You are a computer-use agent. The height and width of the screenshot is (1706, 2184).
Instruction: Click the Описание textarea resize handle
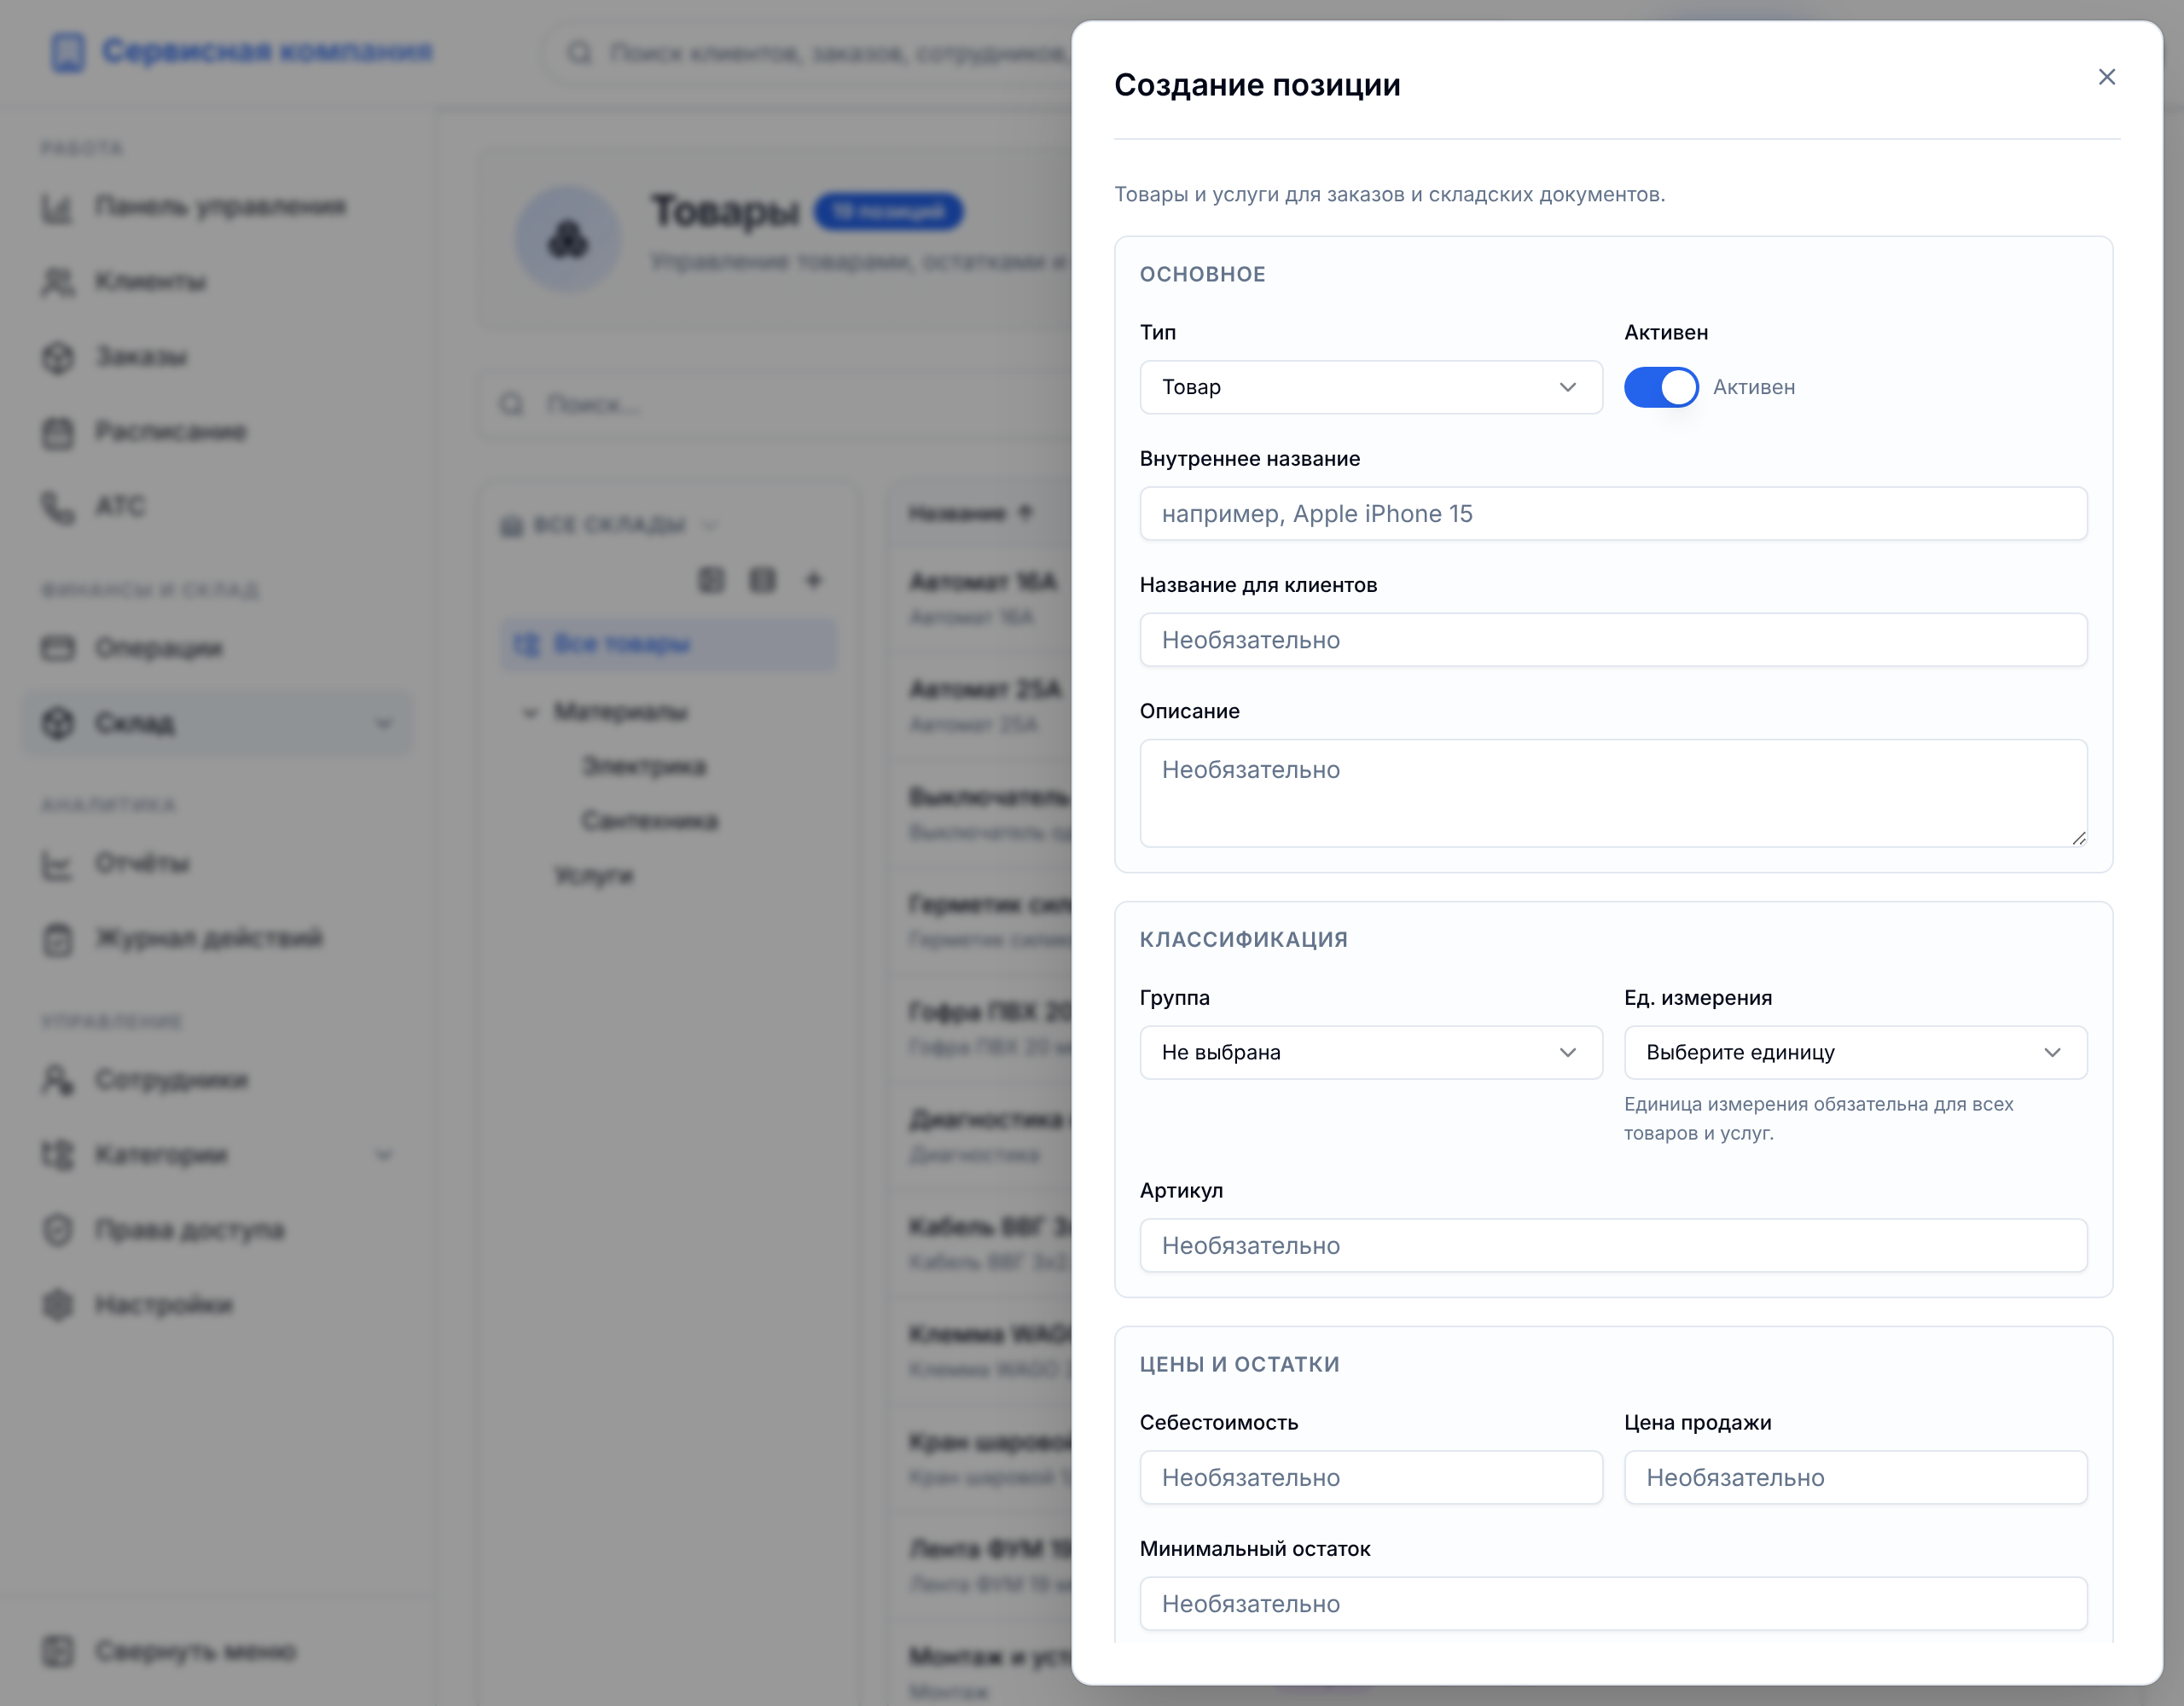(x=2079, y=838)
